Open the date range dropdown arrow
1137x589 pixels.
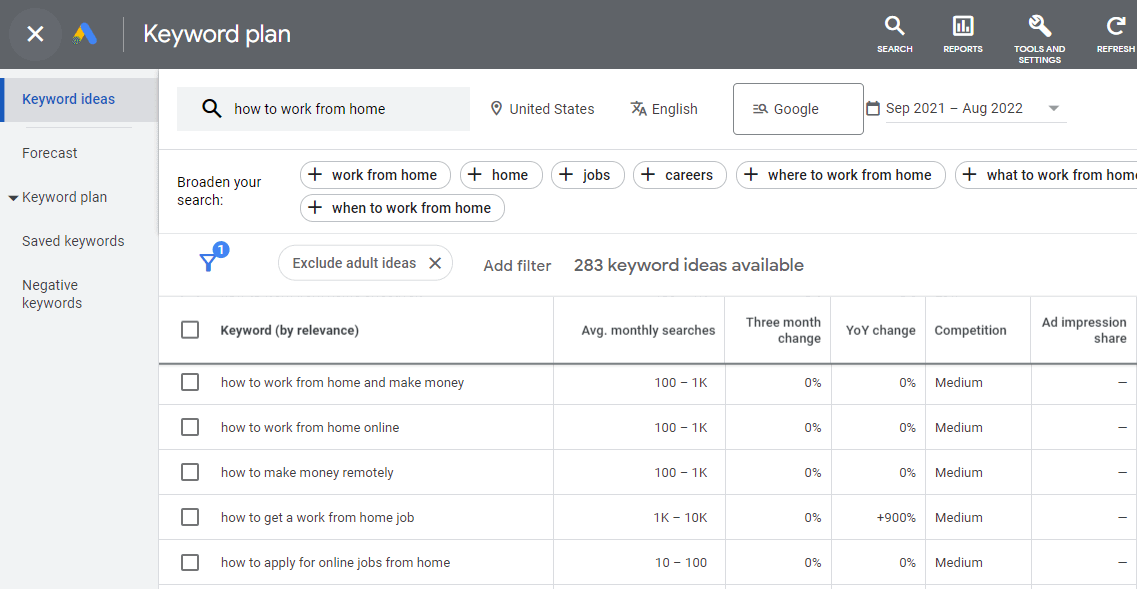(1054, 109)
